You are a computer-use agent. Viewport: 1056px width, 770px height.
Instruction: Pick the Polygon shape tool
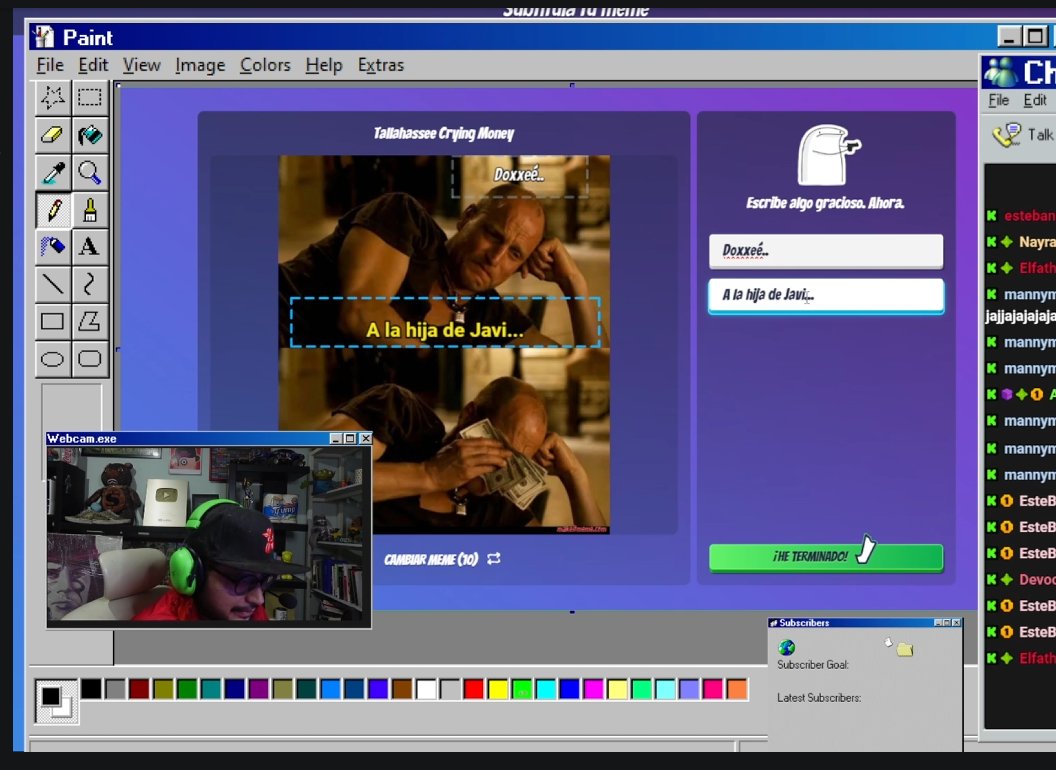pyautogui.click(x=90, y=321)
